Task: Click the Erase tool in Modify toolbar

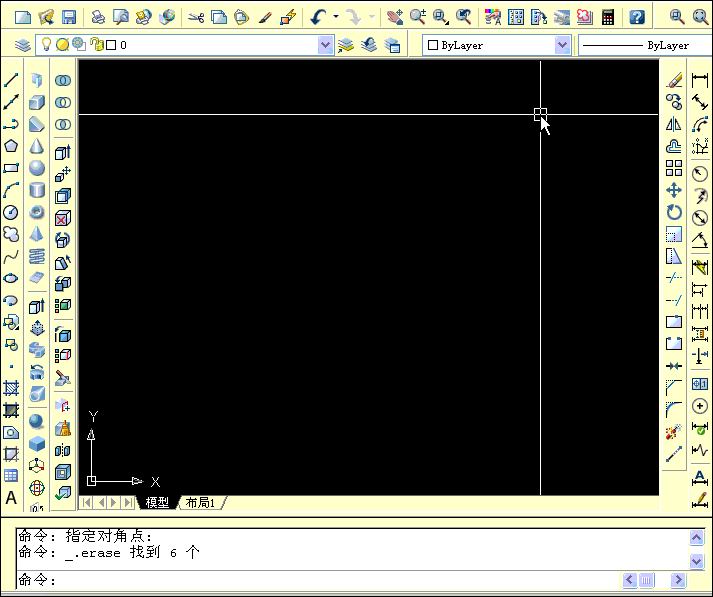Action: pyautogui.click(x=674, y=80)
